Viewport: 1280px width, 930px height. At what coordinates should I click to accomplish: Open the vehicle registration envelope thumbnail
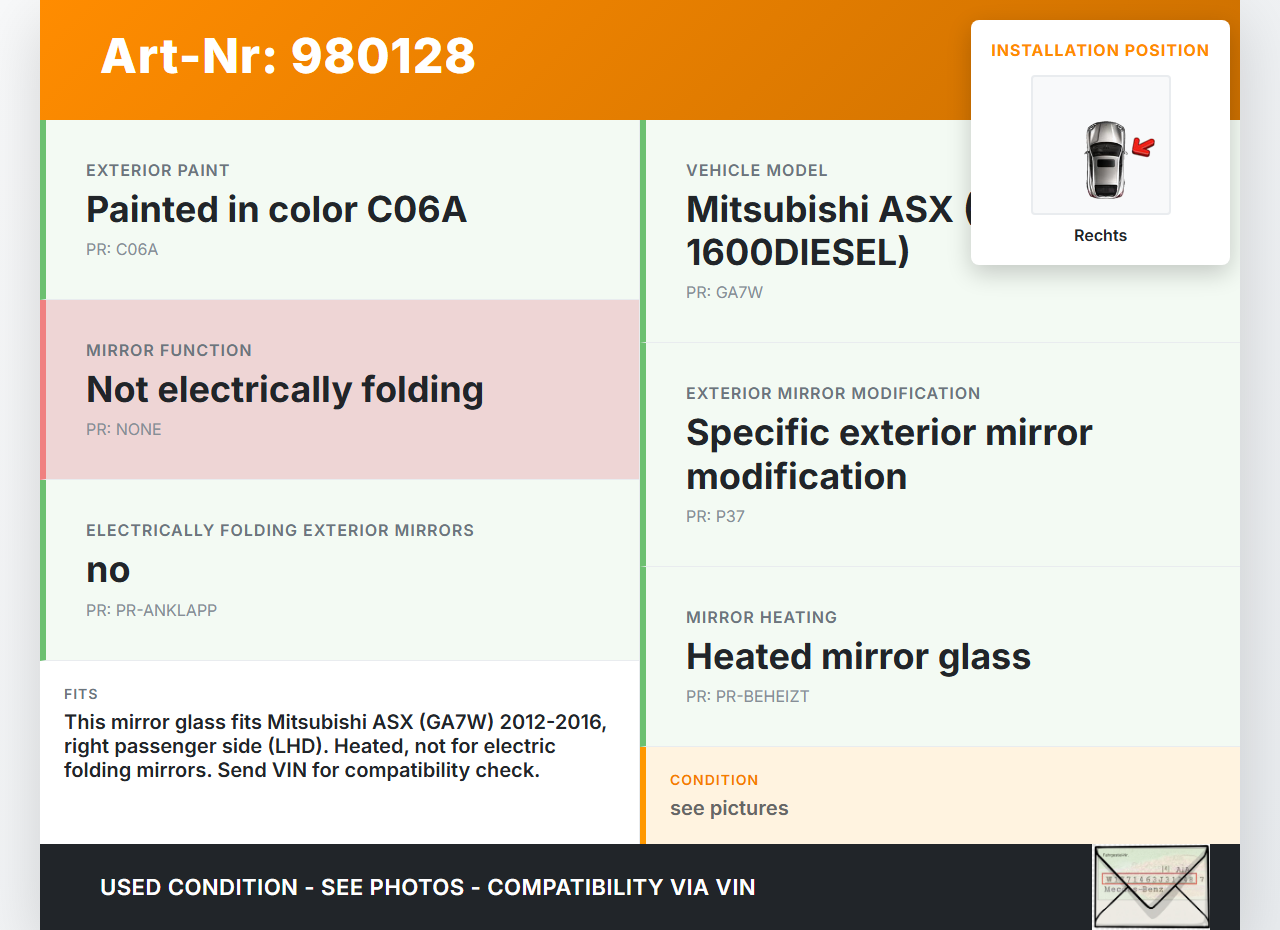1151,886
